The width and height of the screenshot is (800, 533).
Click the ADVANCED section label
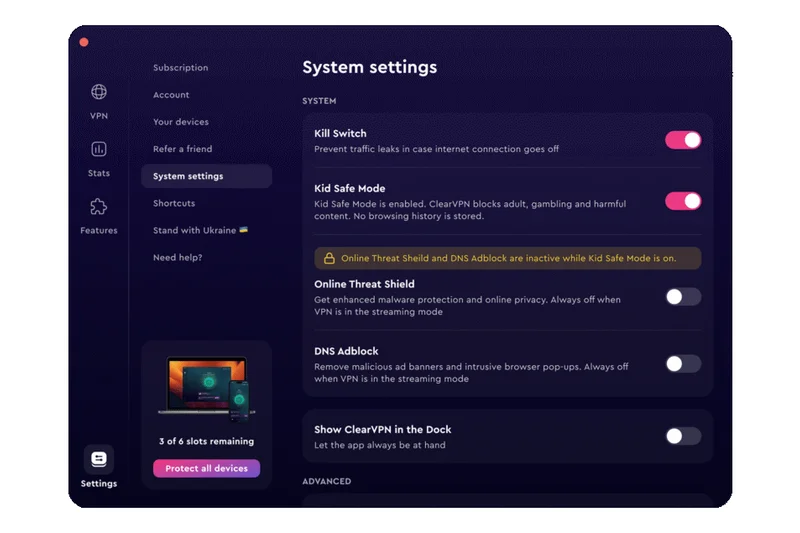(327, 481)
